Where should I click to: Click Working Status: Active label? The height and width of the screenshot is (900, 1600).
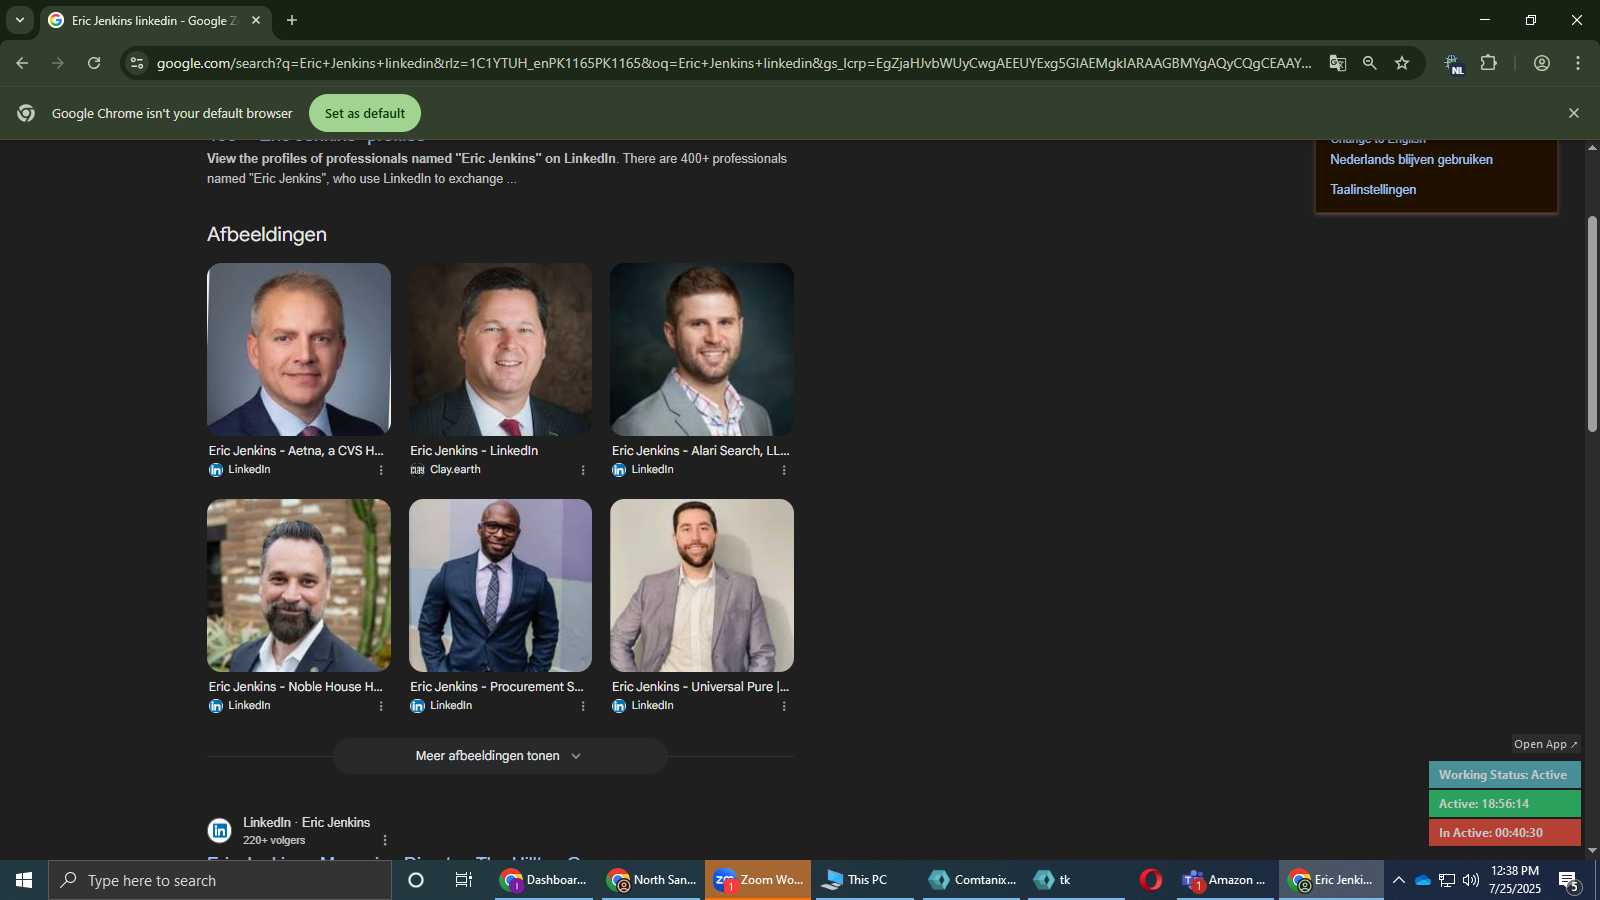click(1504, 775)
